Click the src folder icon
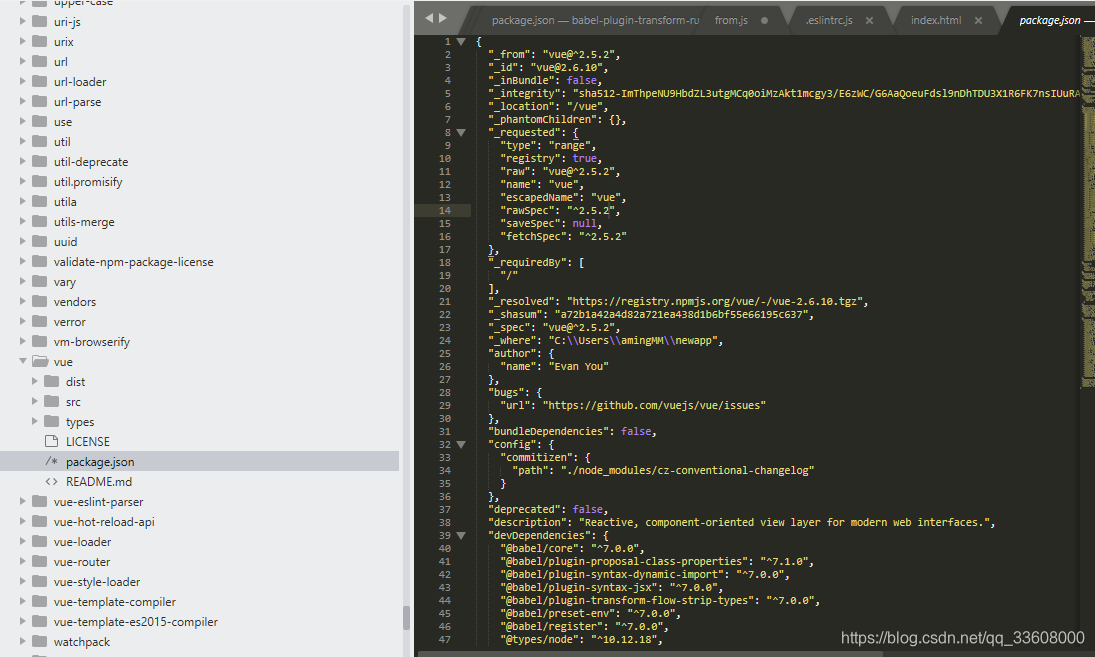 pyautogui.click(x=52, y=401)
